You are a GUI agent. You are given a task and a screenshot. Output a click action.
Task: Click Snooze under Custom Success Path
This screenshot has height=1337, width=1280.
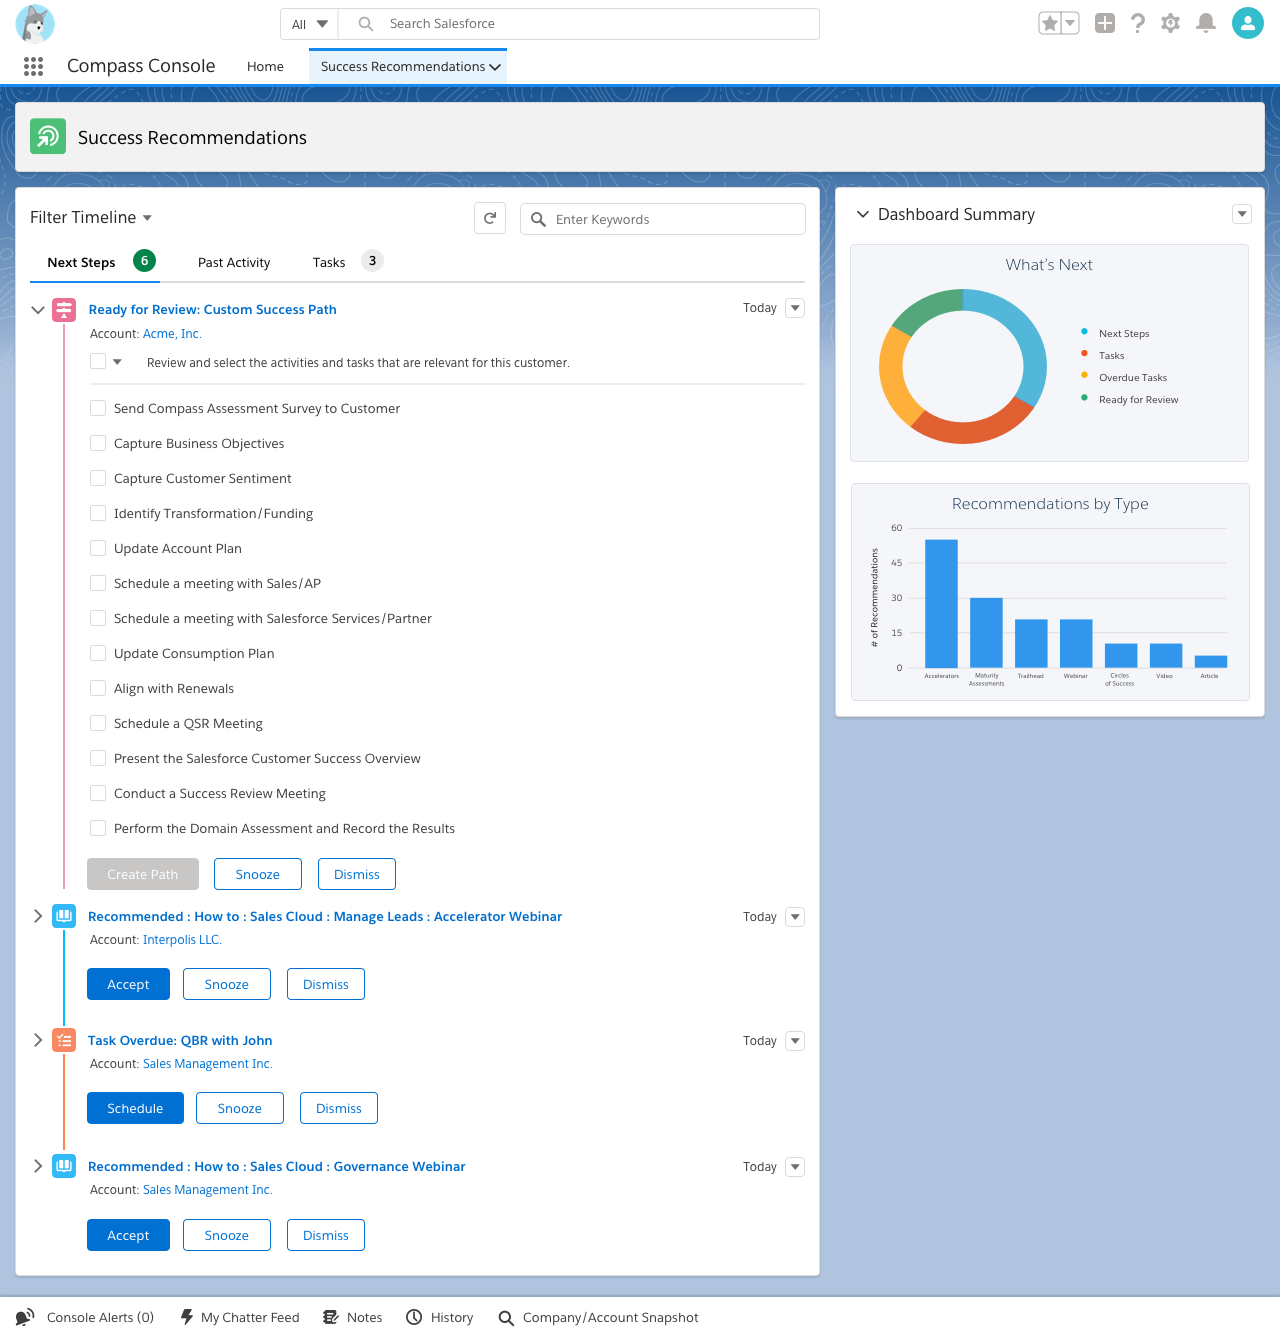point(258,874)
